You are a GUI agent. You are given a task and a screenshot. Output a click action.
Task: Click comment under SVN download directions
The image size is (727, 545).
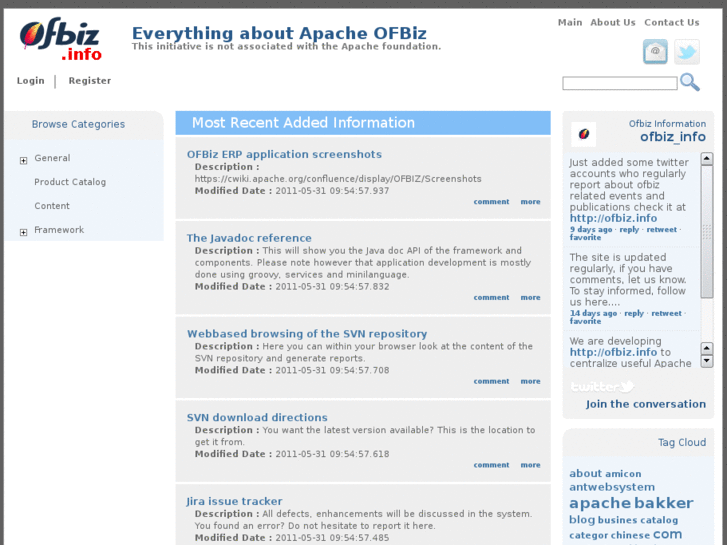pyautogui.click(x=491, y=465)
